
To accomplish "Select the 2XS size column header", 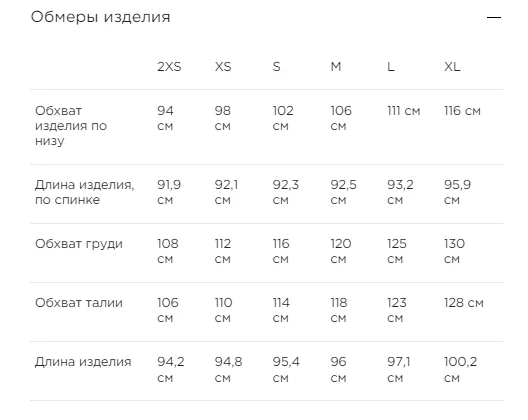I will (x=169, y=67).
